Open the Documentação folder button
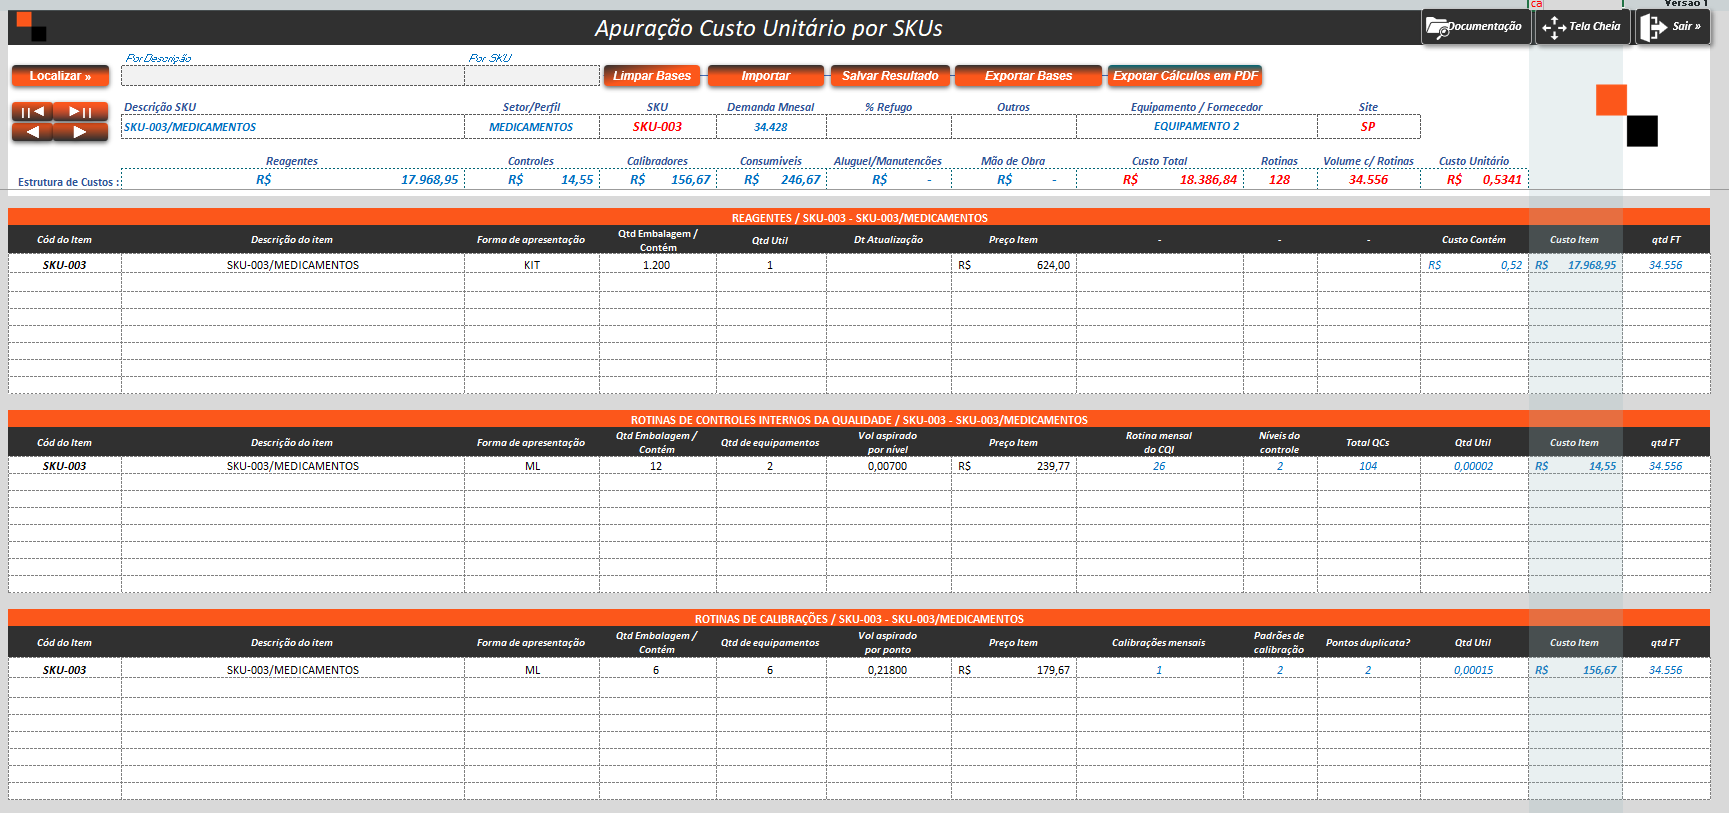 (1476, 27)
